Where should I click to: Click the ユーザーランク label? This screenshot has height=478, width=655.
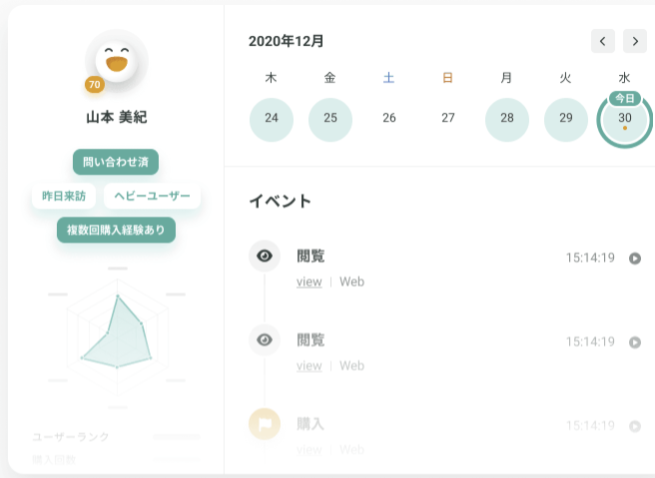pos(71,437)
